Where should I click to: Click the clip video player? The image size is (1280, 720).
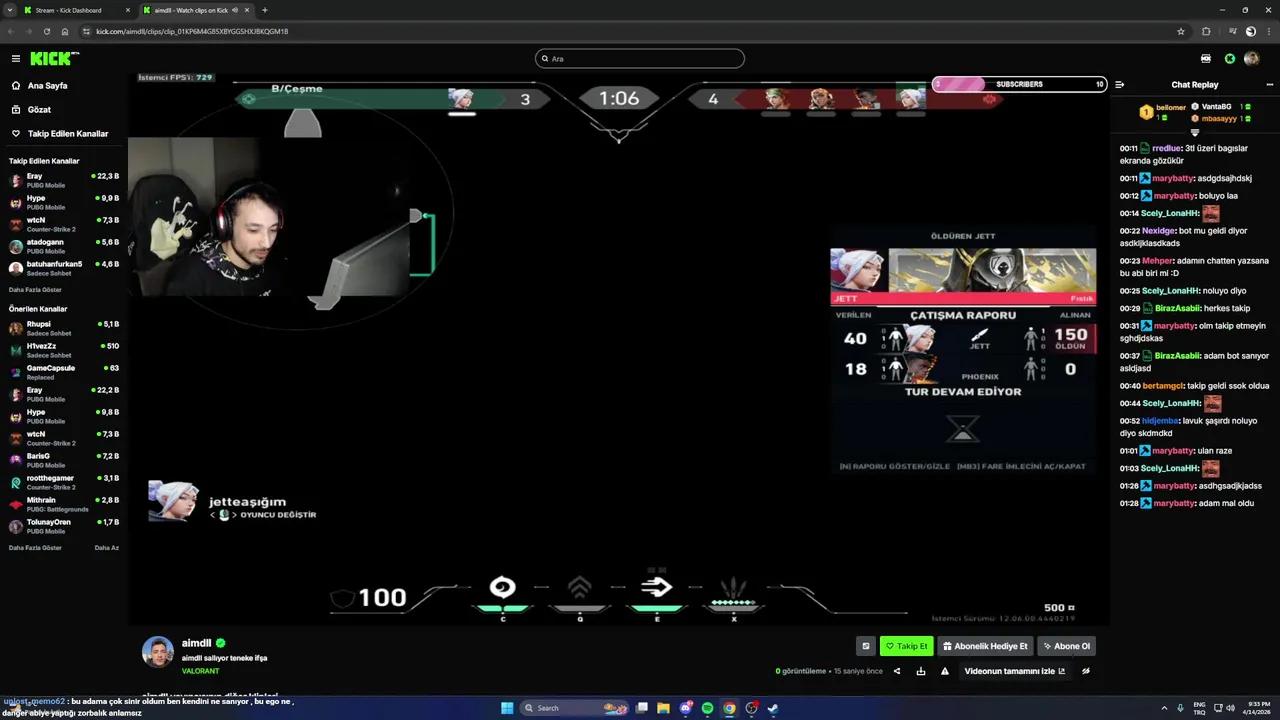618,348
